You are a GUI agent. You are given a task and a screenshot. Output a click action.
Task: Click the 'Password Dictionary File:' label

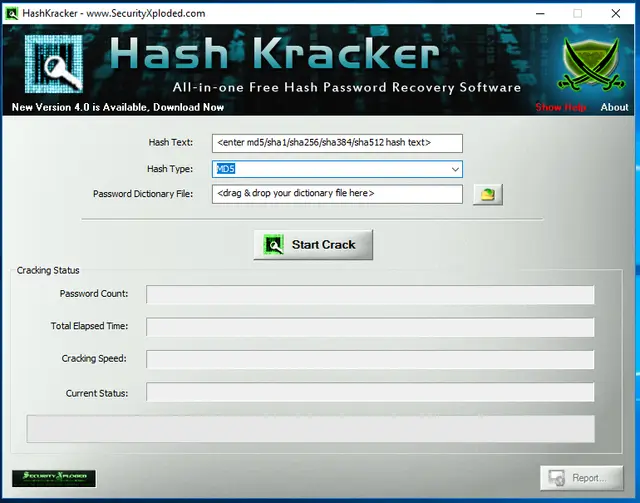[143, 194]
